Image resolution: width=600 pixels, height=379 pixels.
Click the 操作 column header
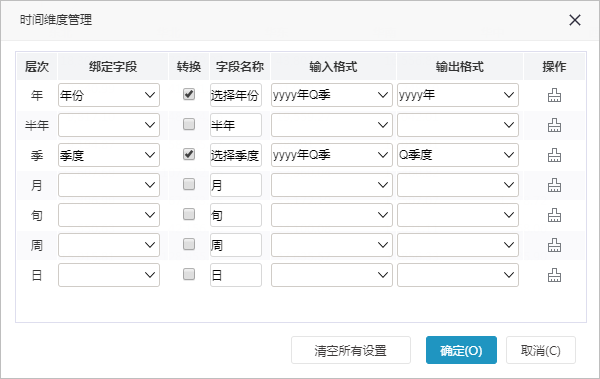point(554,67)
